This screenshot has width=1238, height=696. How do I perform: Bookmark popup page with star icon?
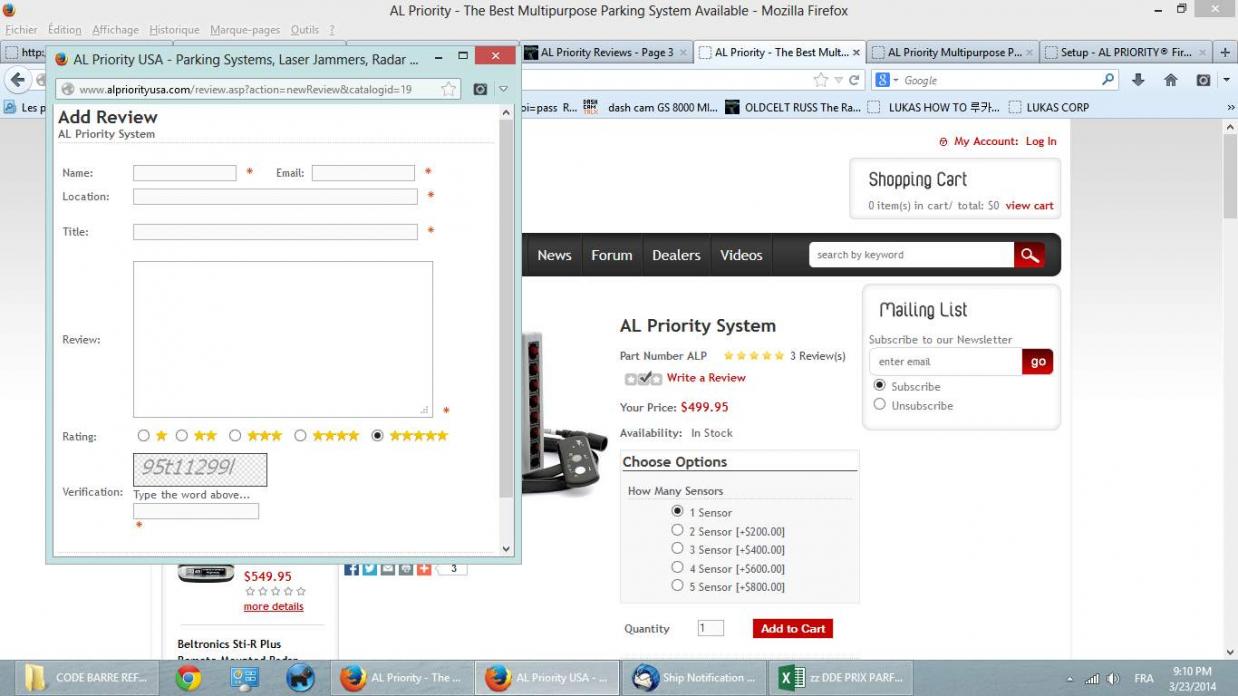pos(449,89)
